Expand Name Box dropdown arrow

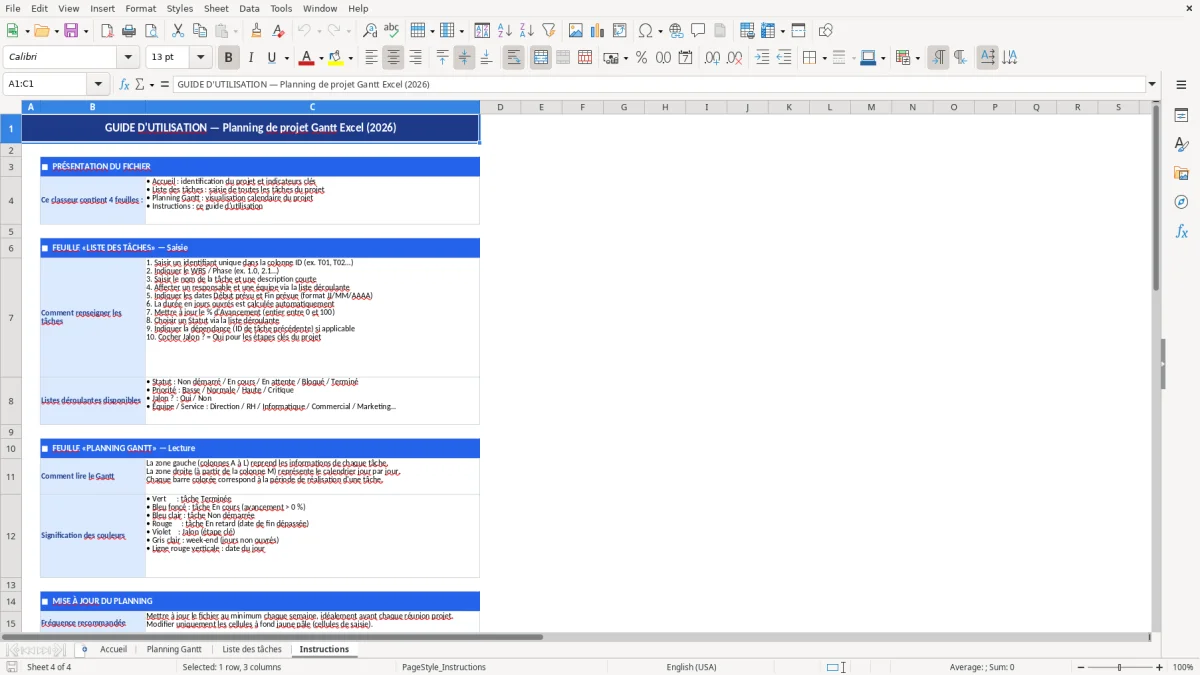pyautogui.click(x=98, y=84)
